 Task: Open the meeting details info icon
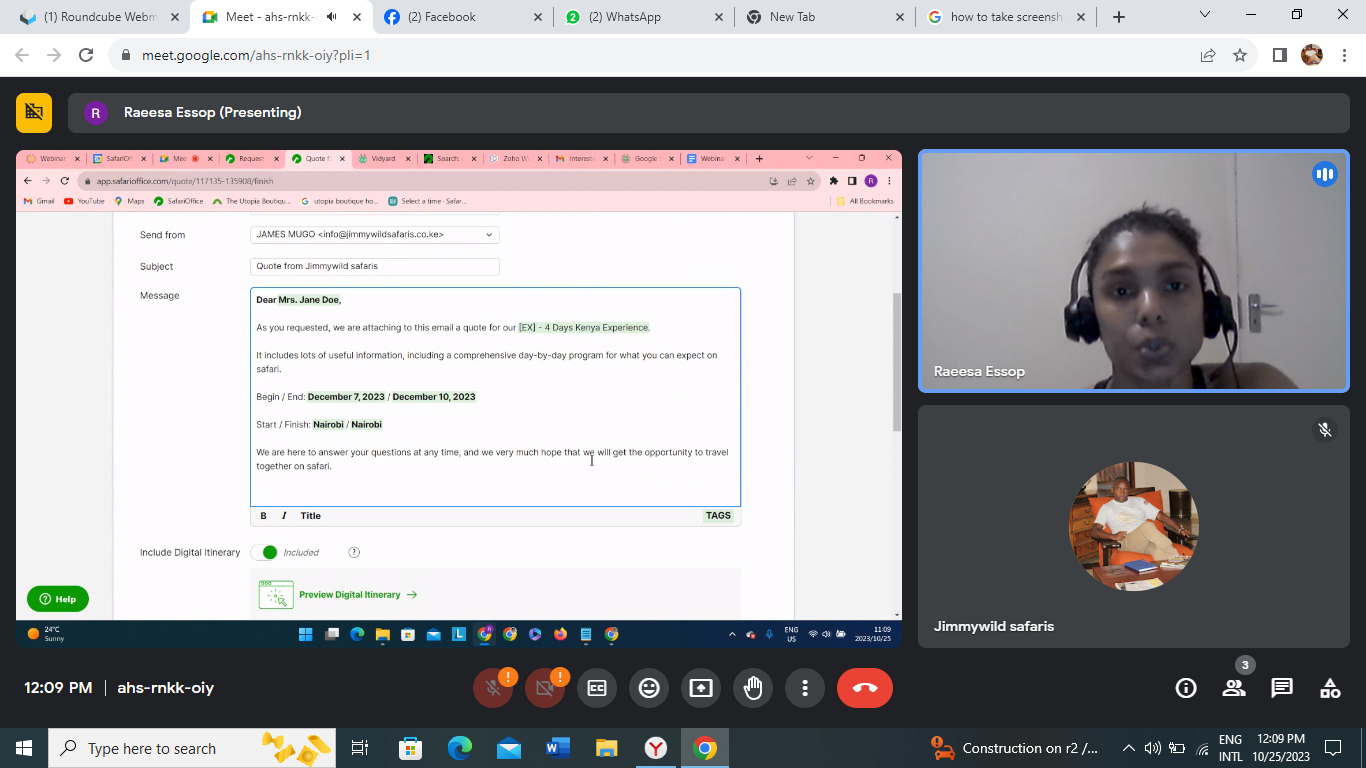click(1186, 688)
